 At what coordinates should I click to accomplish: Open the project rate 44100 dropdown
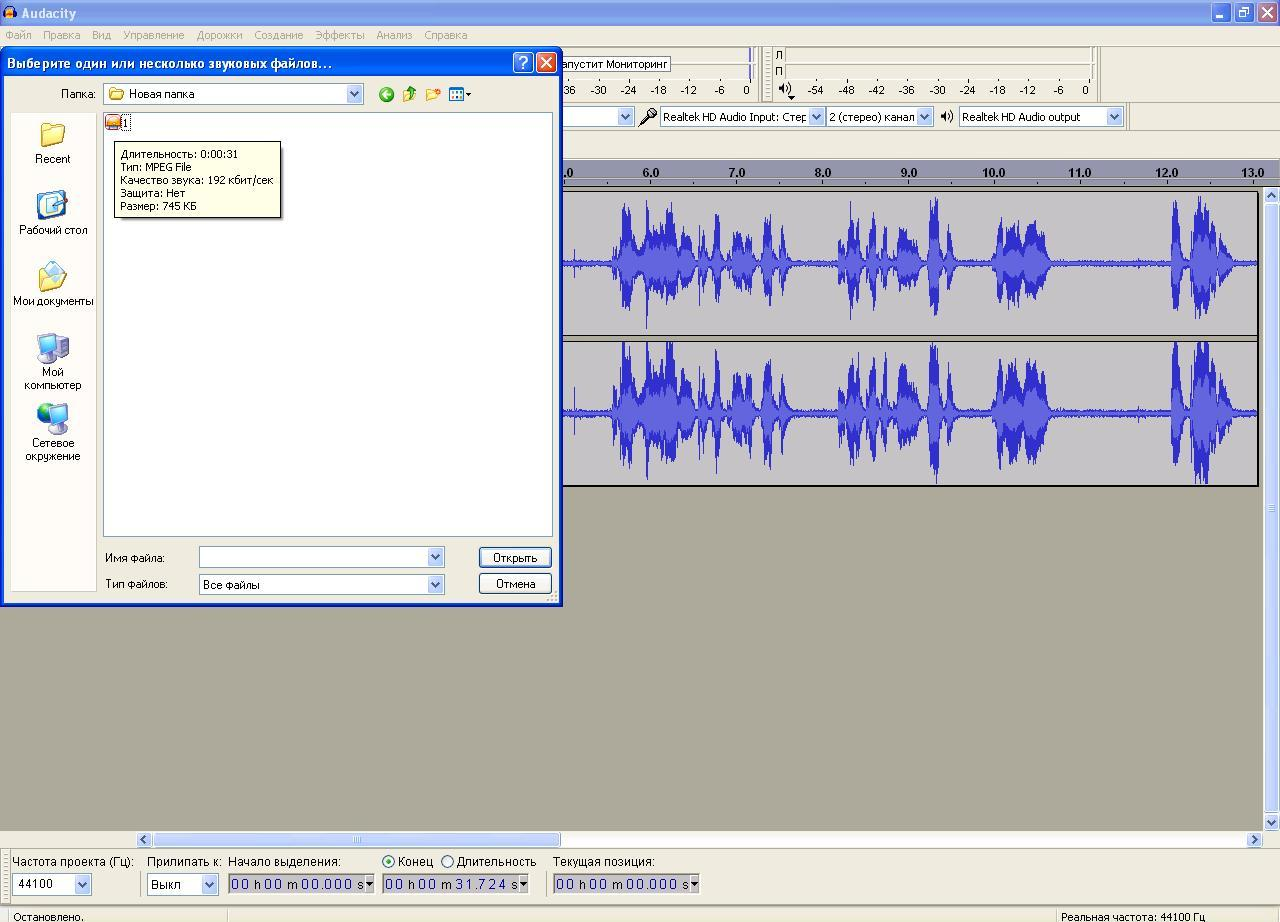82,884
